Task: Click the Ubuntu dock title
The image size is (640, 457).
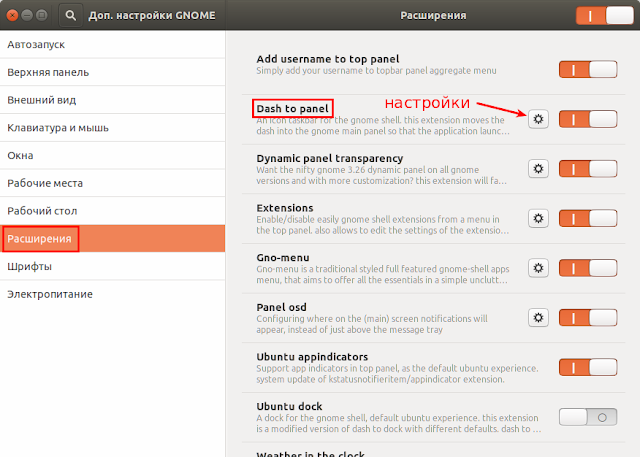Action: (289, 406)
